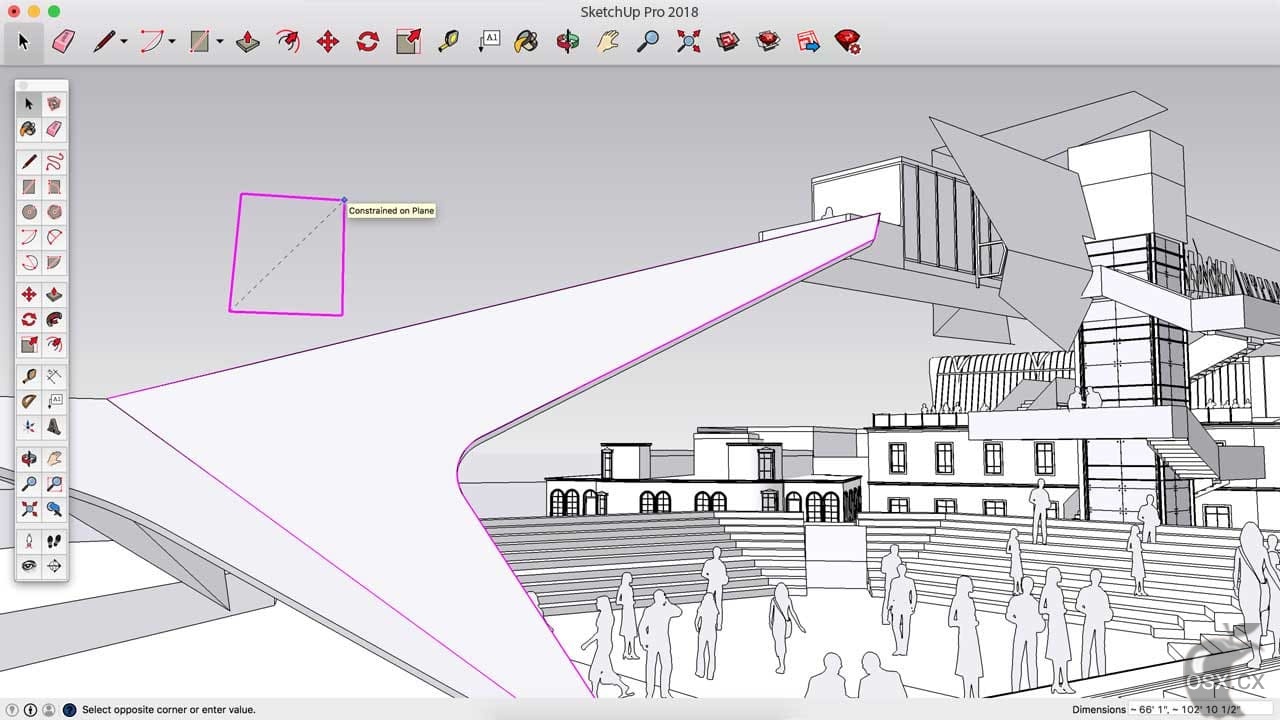This screenshot has width=1280, height=720.
Task: Pick the Zoom Window tool in left palette
Action: (x=54, y=484)
